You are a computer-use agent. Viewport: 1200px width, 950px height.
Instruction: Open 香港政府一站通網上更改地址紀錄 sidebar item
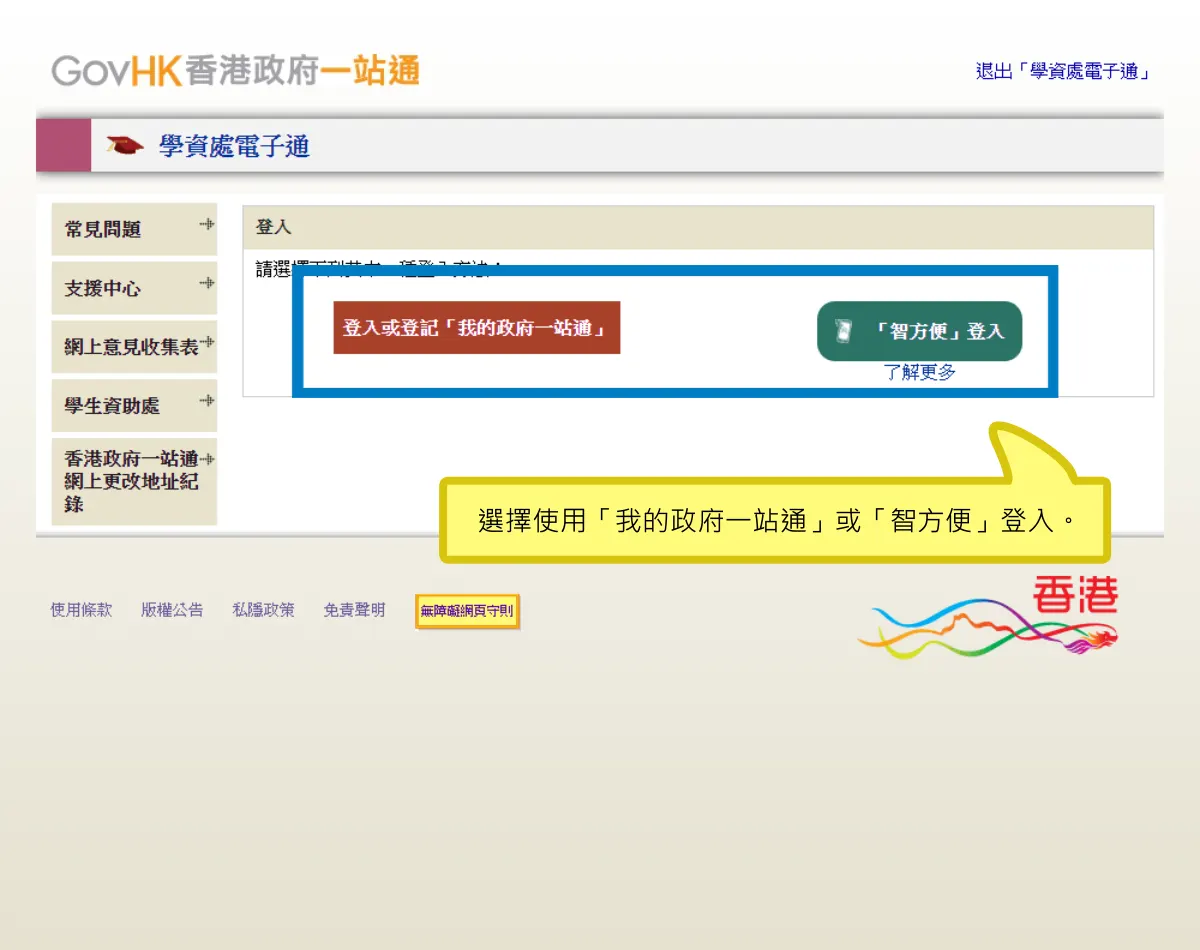click(134, 481)
